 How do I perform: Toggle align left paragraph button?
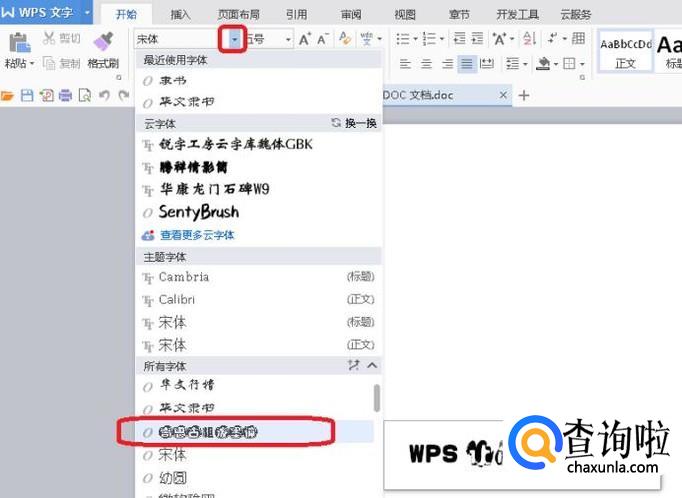tap(405, 64)
